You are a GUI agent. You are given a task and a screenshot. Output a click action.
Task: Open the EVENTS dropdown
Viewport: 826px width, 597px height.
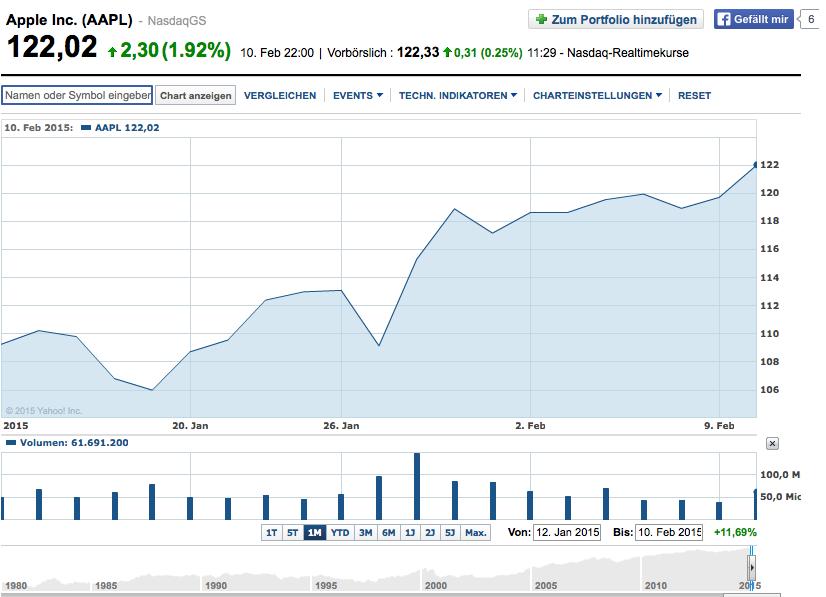click(358, 95)
